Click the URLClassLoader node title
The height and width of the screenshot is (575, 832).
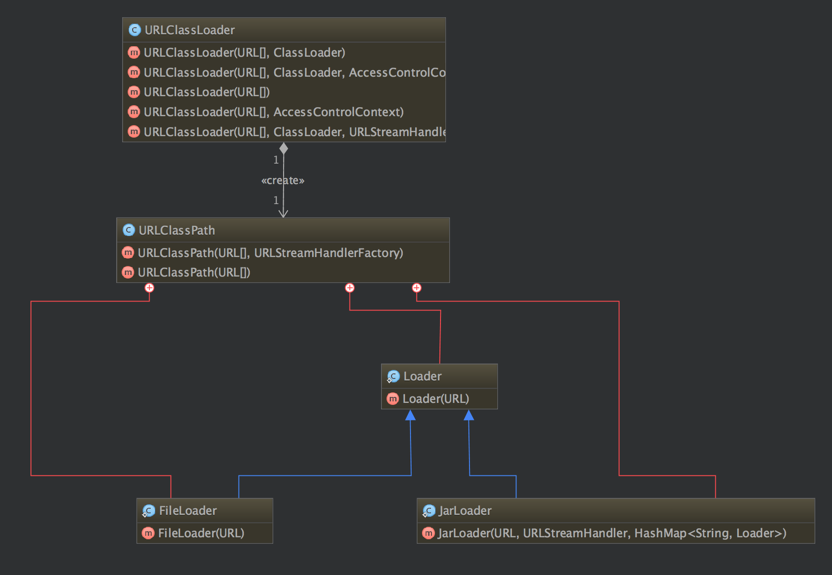click(189, 30)
